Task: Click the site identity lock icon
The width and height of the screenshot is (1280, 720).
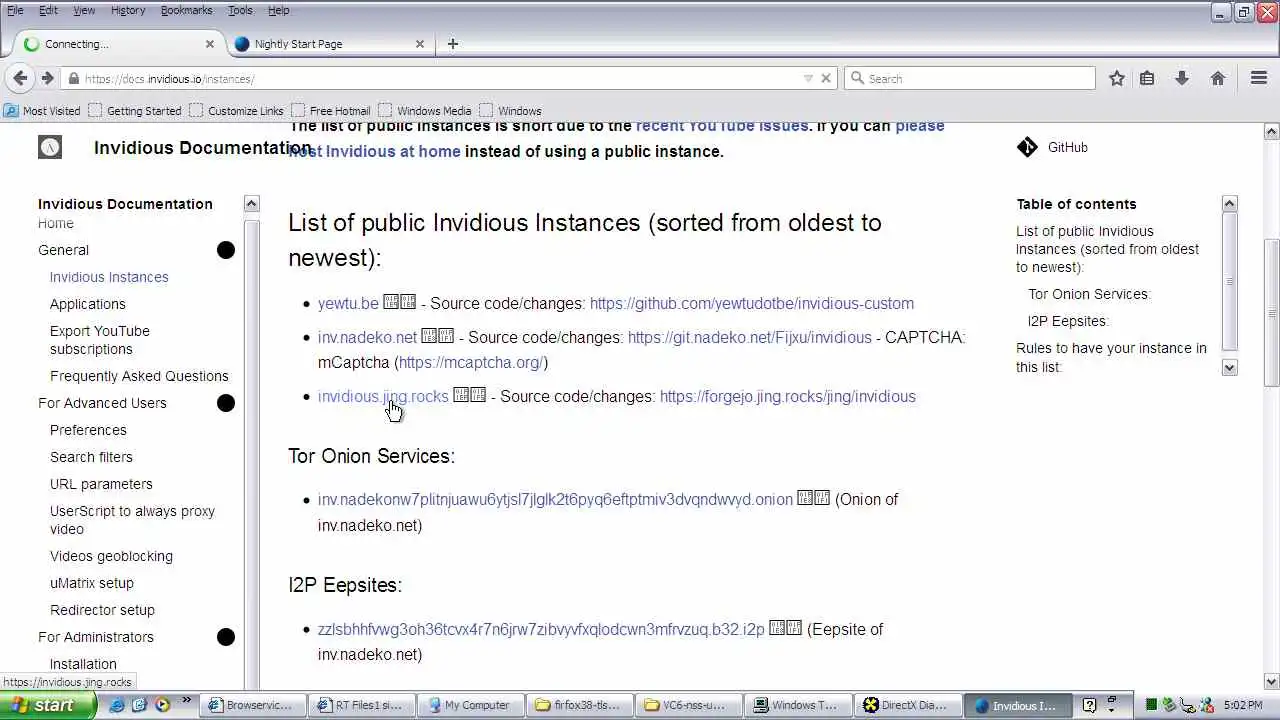Action: pyautogui.click(x=72, y=78)
